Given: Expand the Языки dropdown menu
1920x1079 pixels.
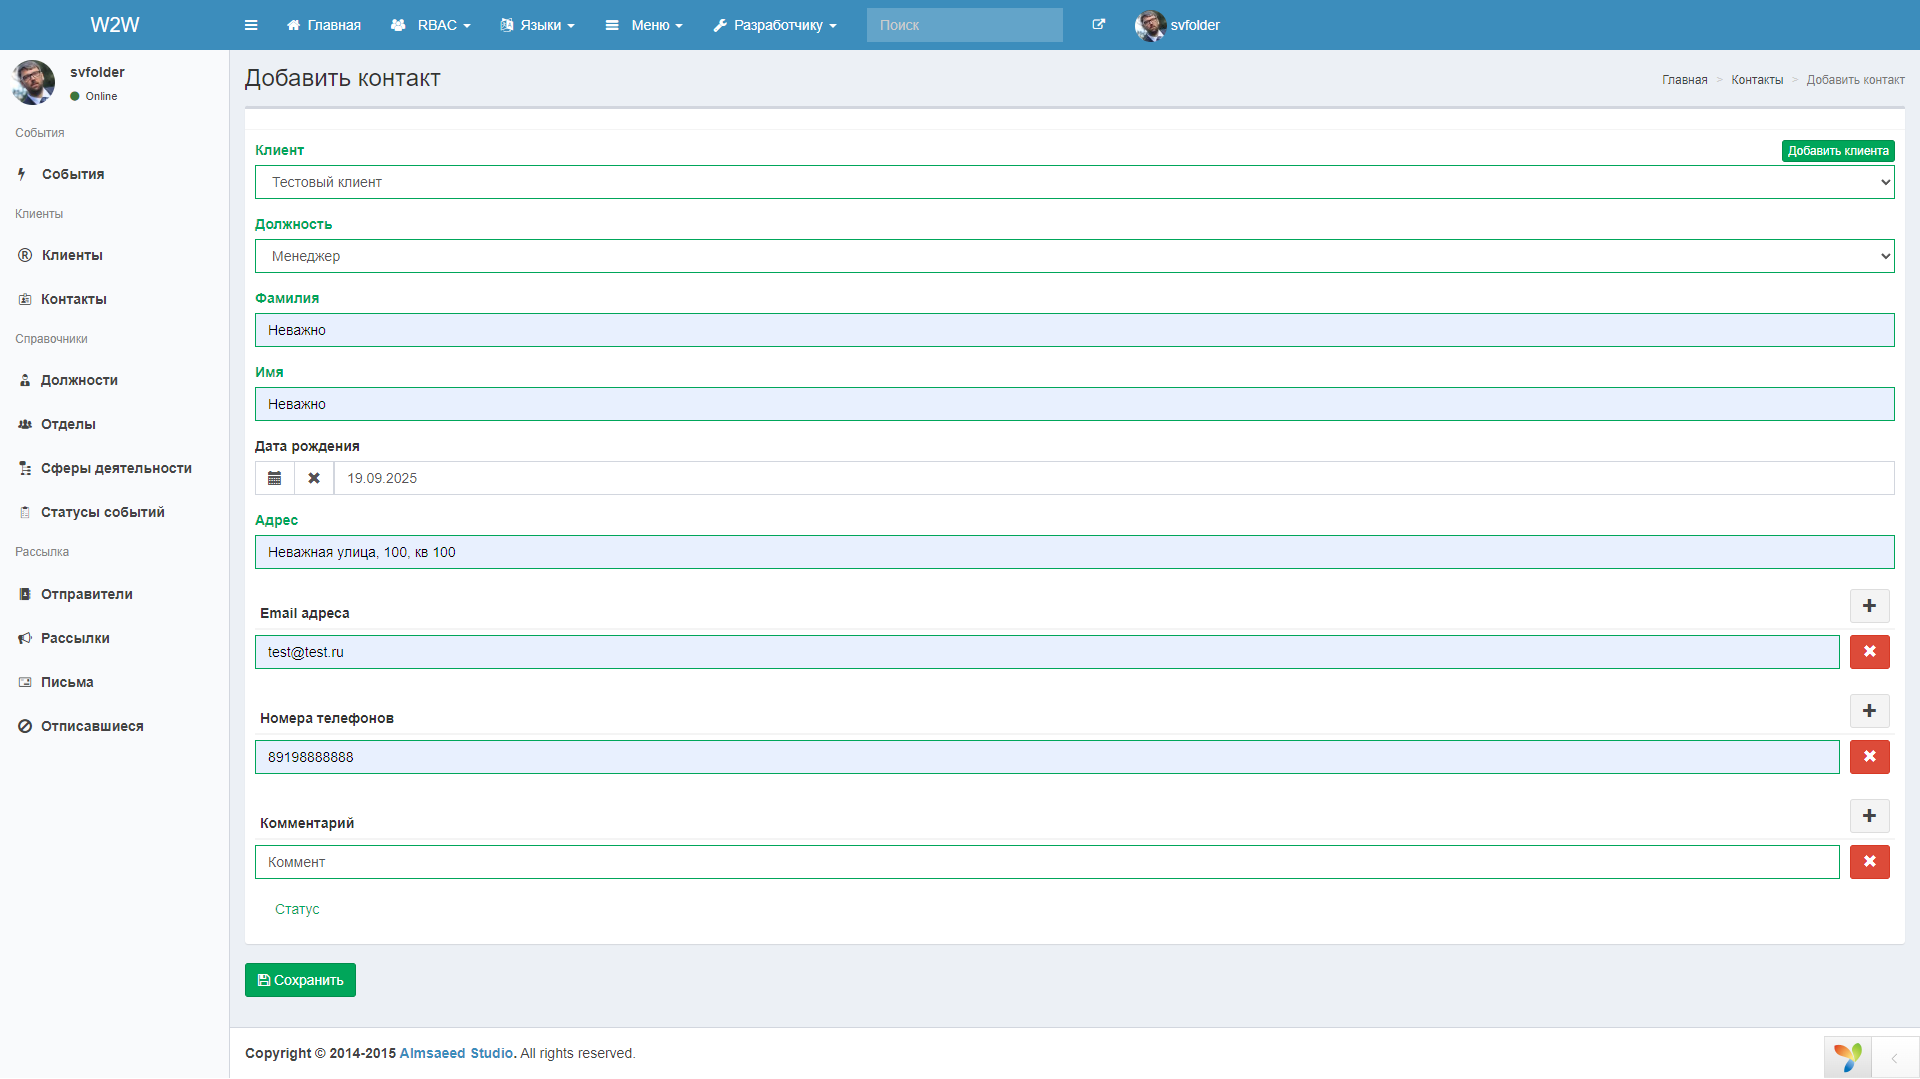Looking at the screenshot, I should tap(538, 25).
